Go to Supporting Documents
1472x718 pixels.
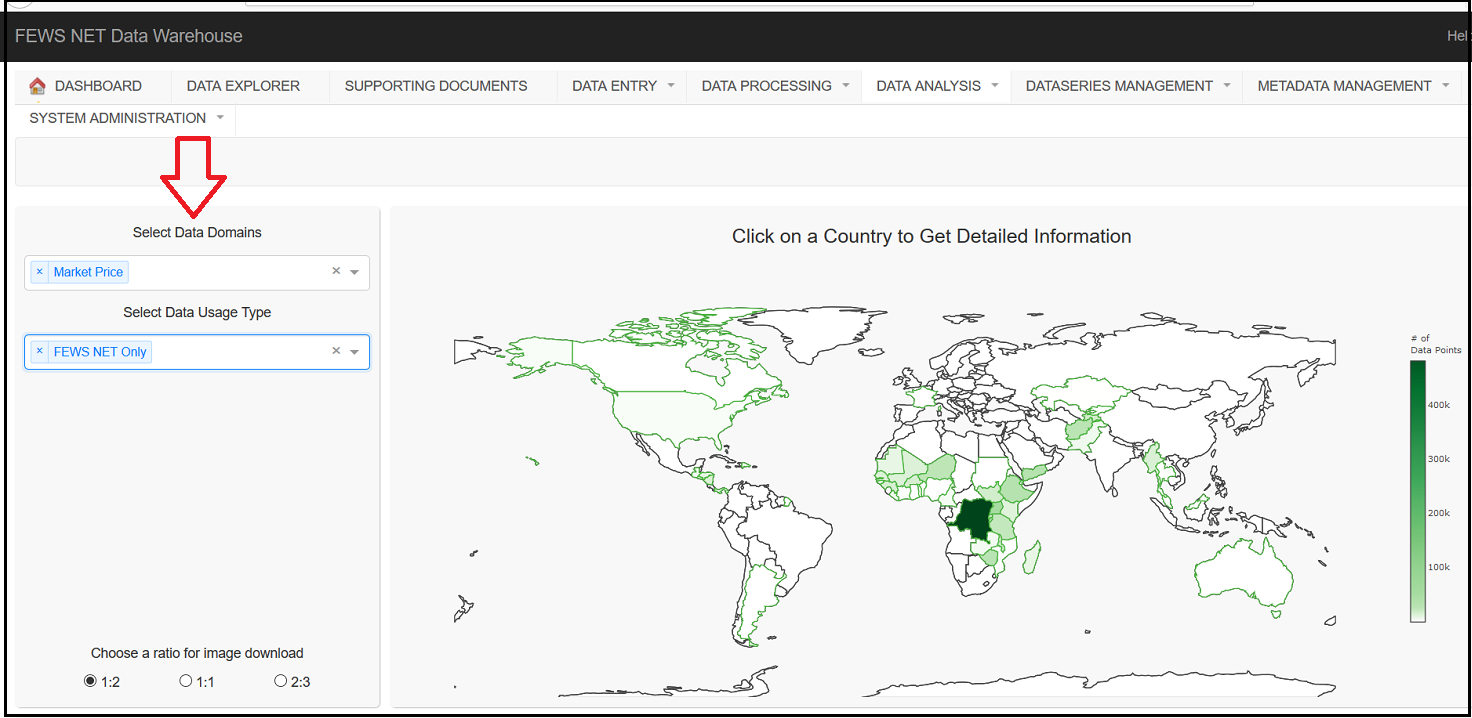coord(436,86)
